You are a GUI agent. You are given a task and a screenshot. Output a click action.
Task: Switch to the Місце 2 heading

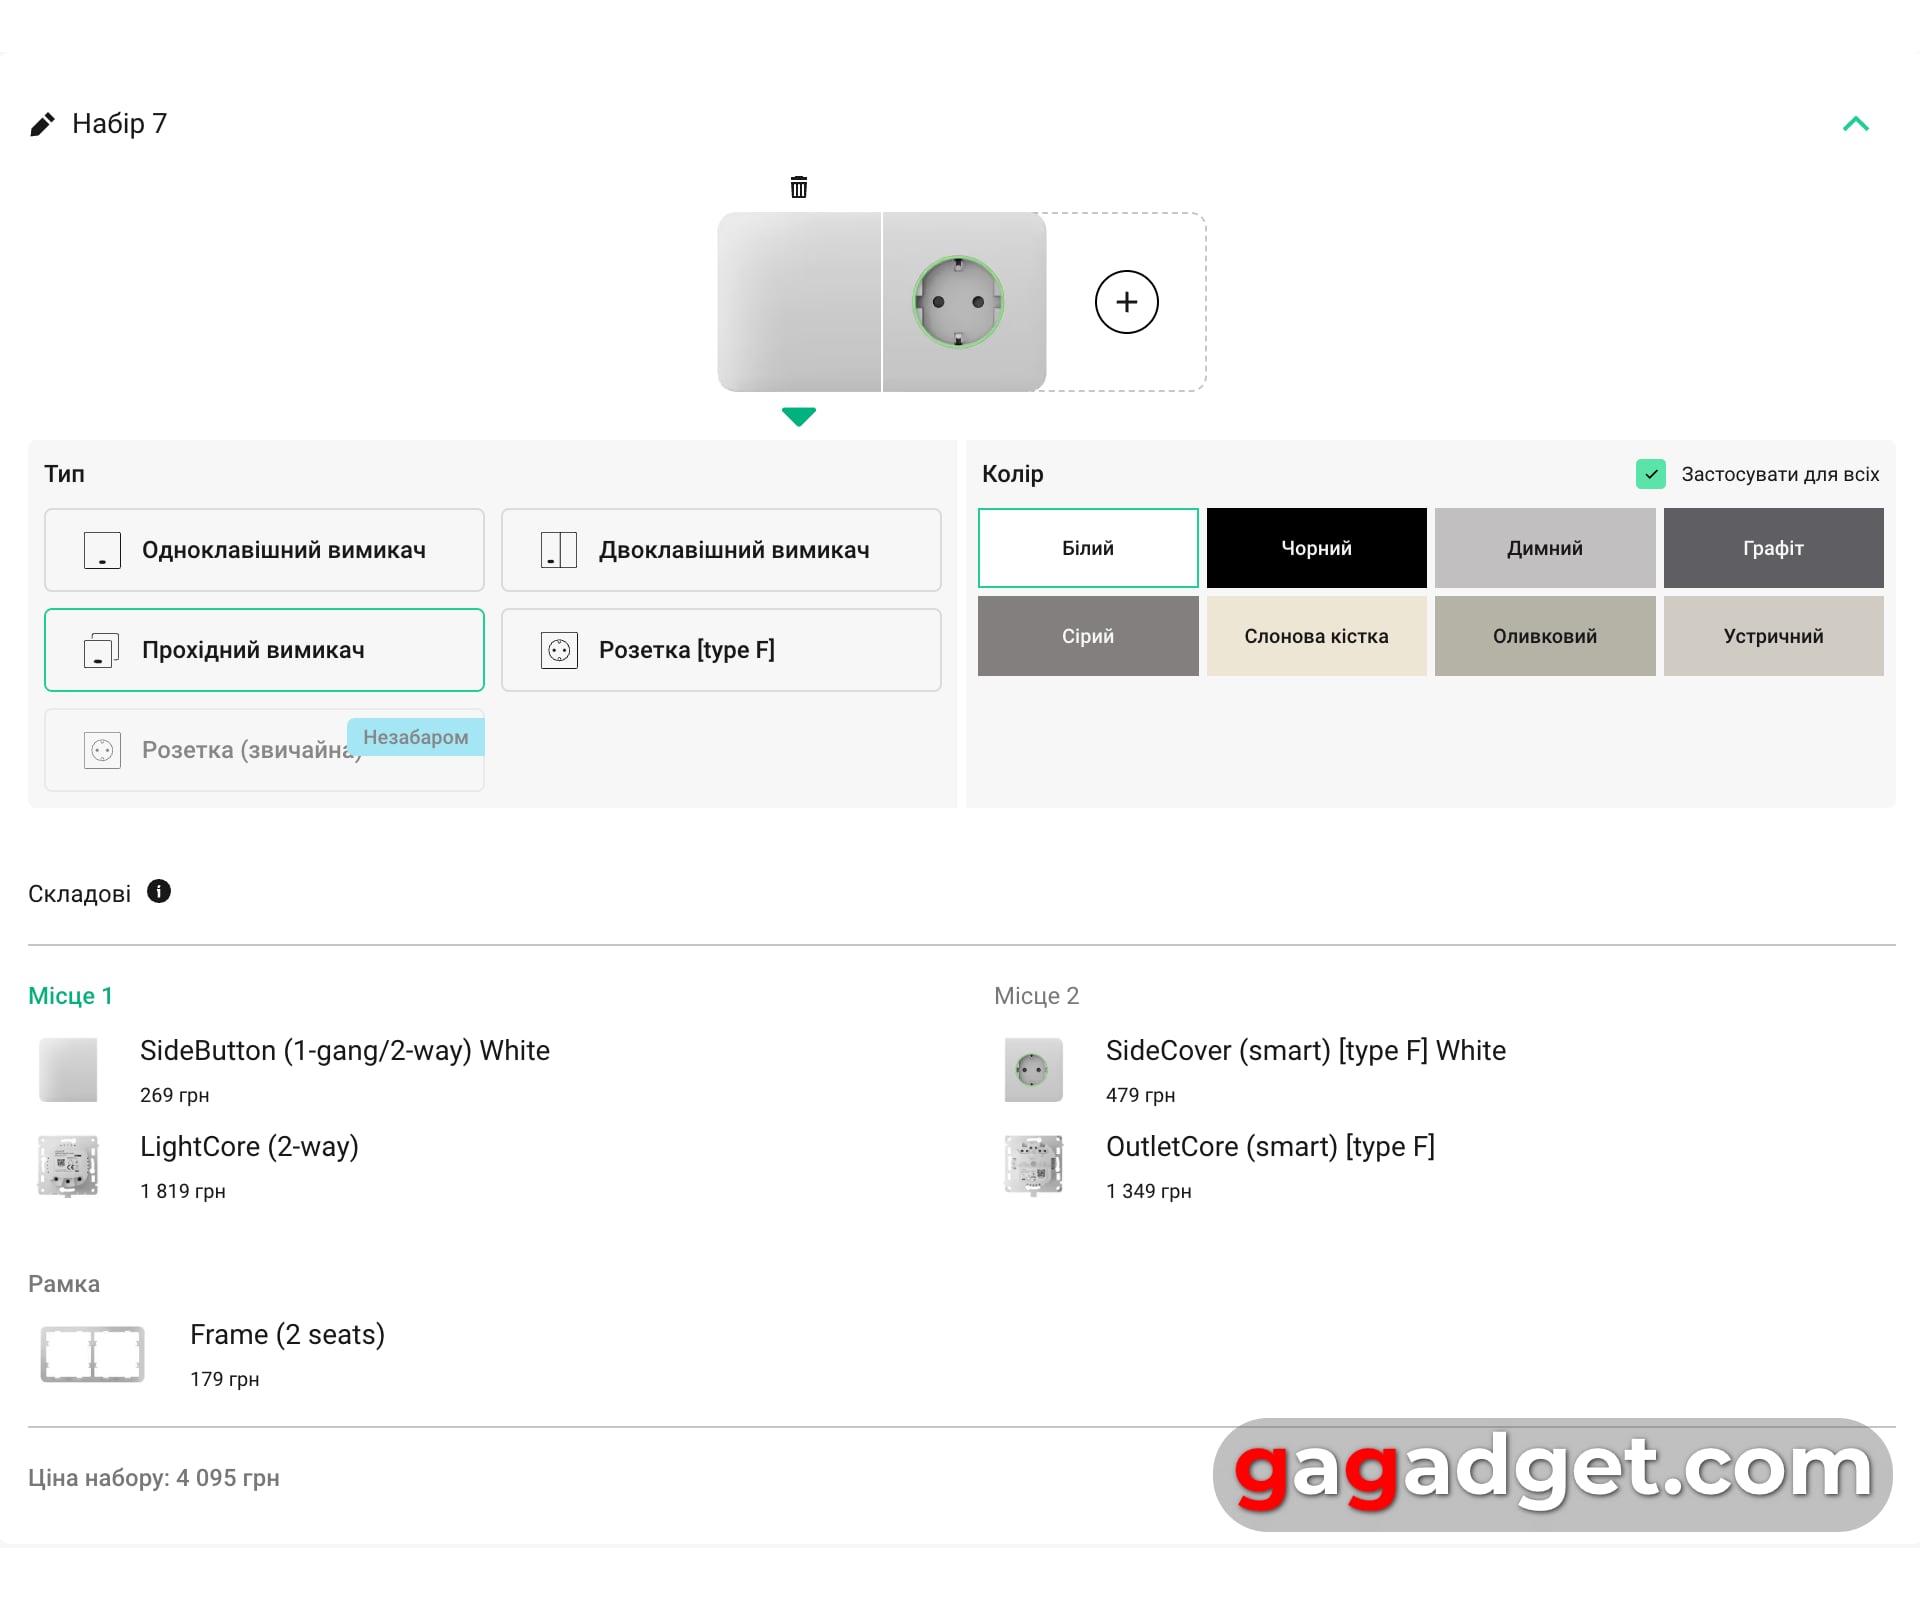tap(1036, 996)
